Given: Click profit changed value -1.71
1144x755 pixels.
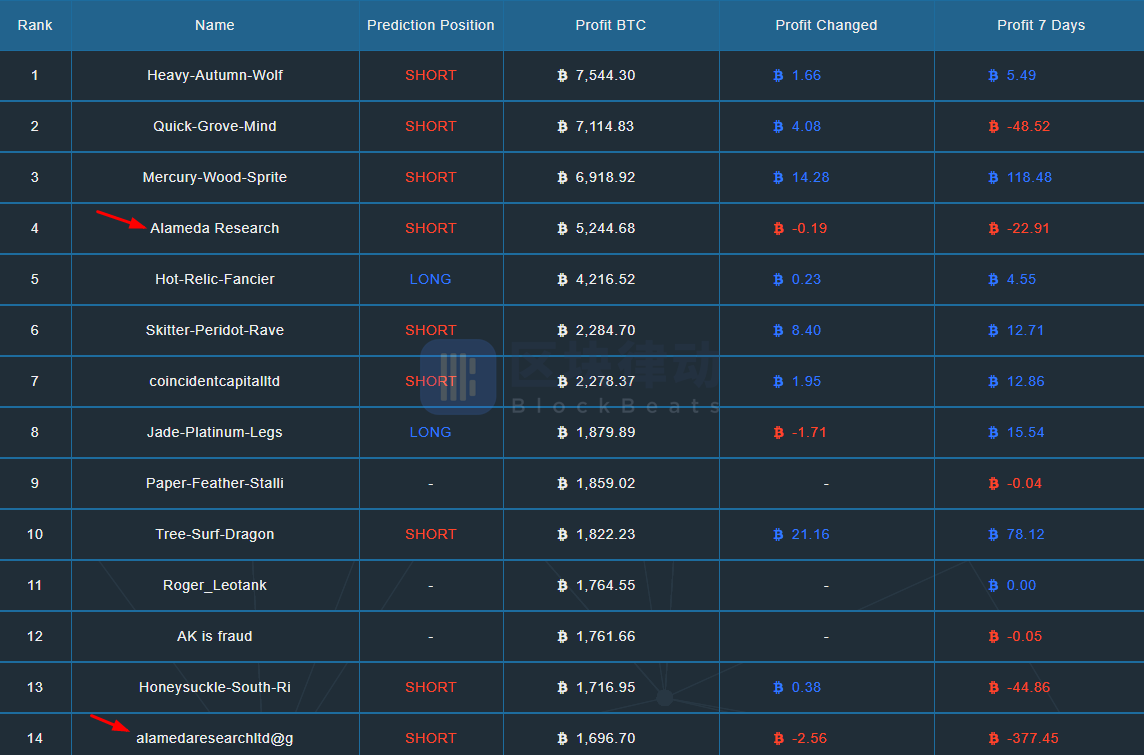Looking at the screenshot, I should click(x=809, y=433).
